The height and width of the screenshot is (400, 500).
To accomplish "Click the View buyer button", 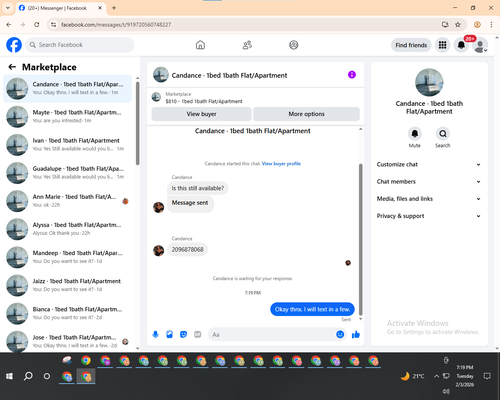I will click(x=201, y=114).
